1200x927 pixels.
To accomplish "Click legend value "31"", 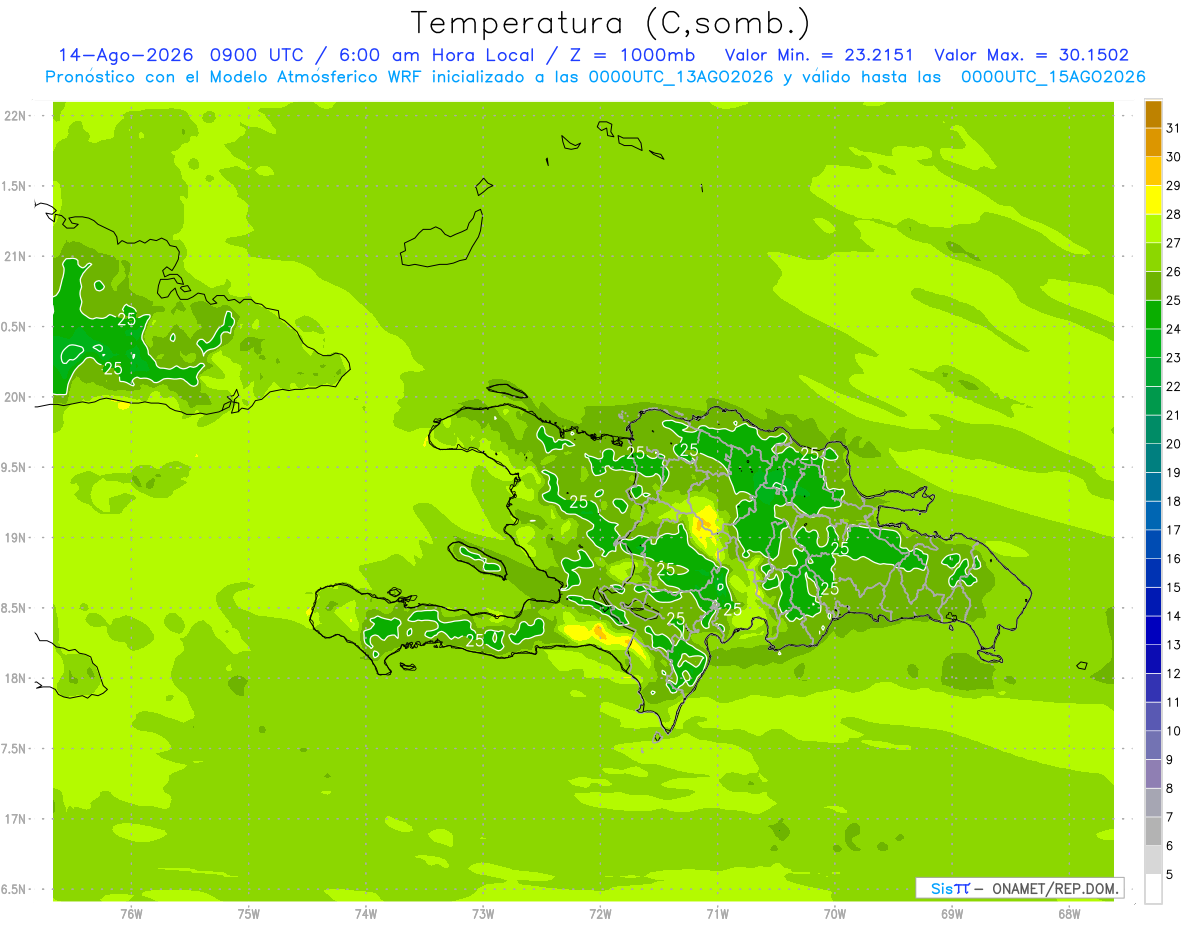I will coord(1173,128).
